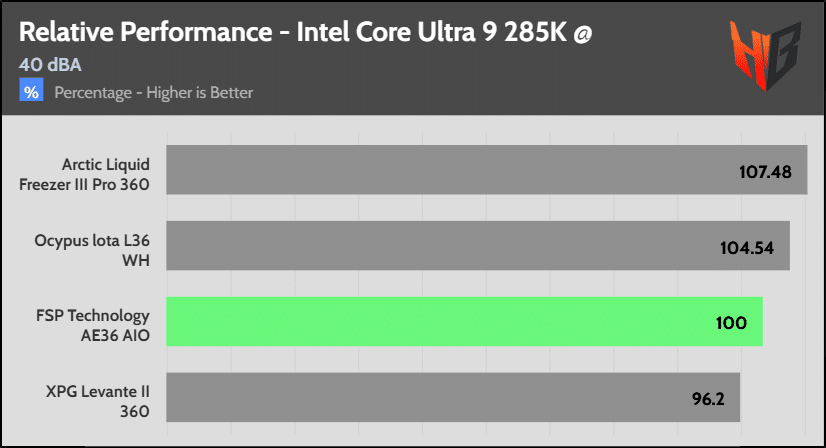The height and width of the screenshot is (448, 826).
Task: Click the XPG Levante II 360 label
Action: tap(97, 401)
